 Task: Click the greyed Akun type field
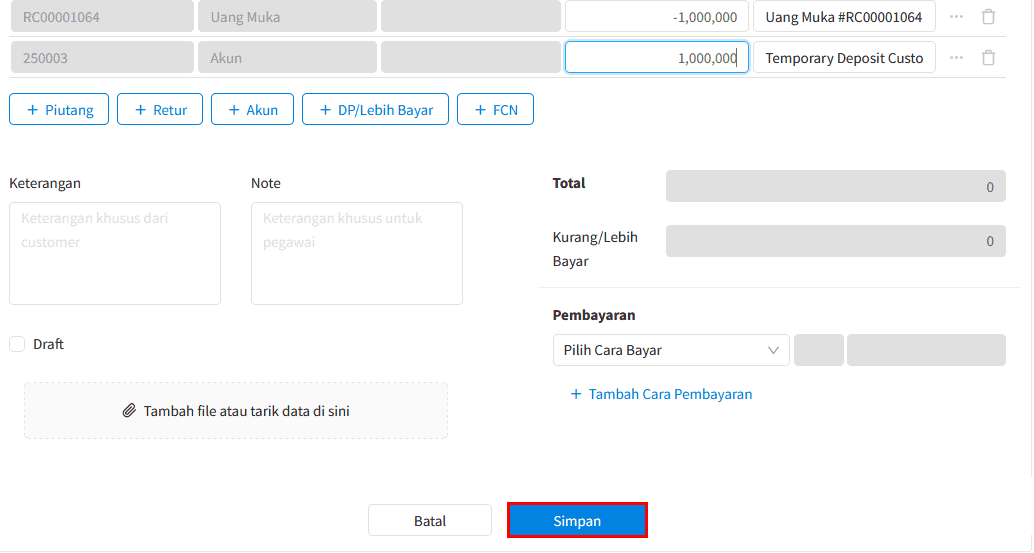tap(288, 58)
